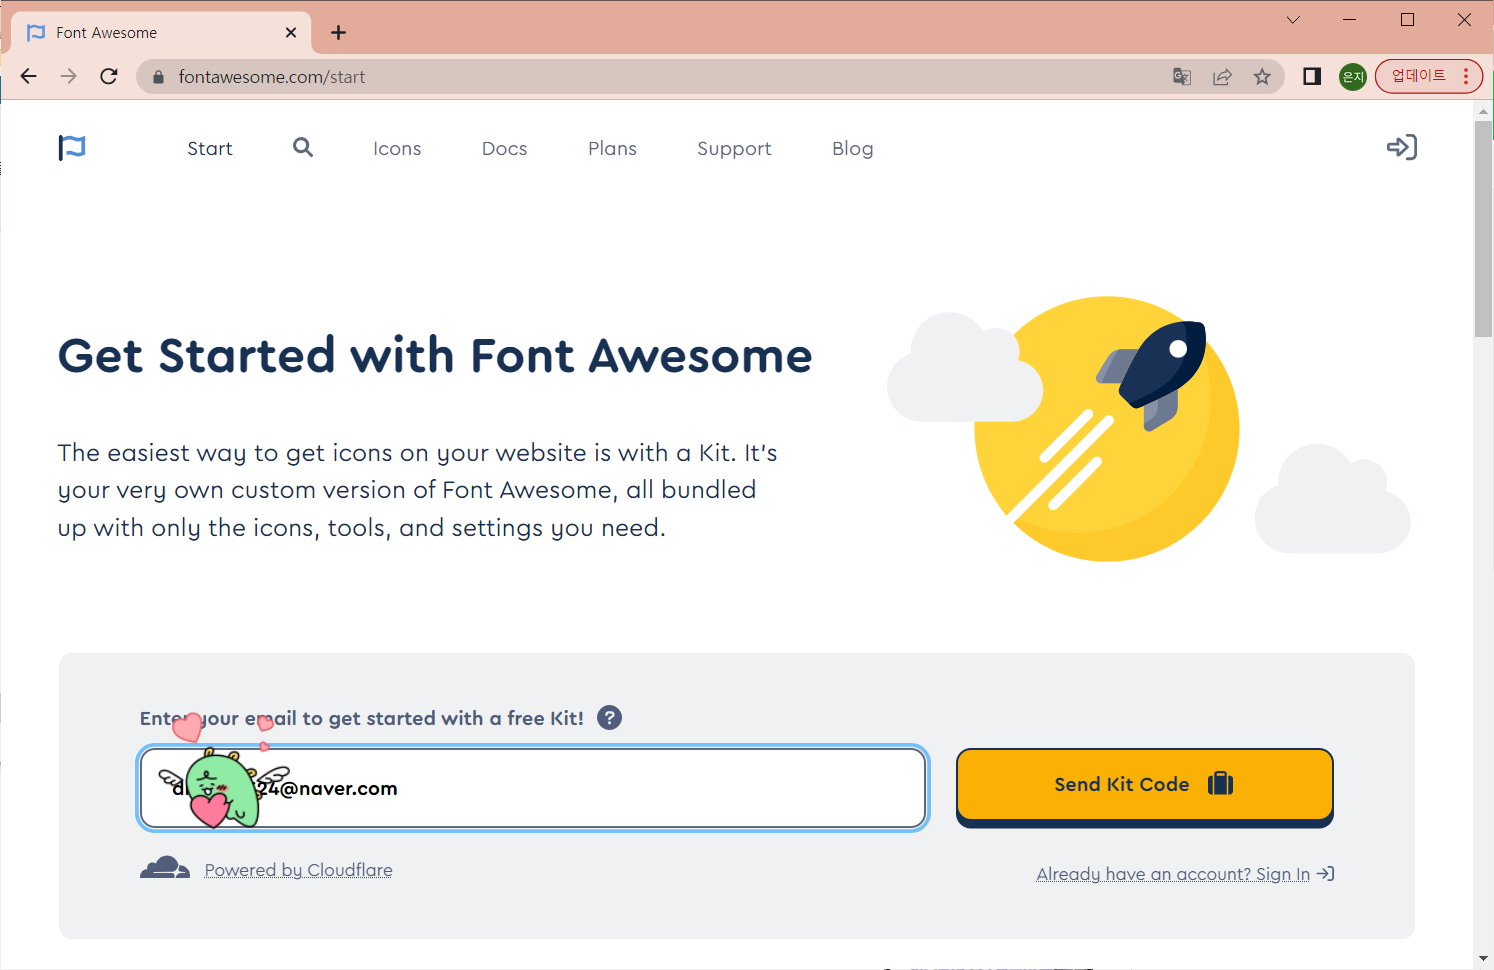The image size is (1494, 970).
Task: Focus the email address input field
Action: (x=533, y=788)
